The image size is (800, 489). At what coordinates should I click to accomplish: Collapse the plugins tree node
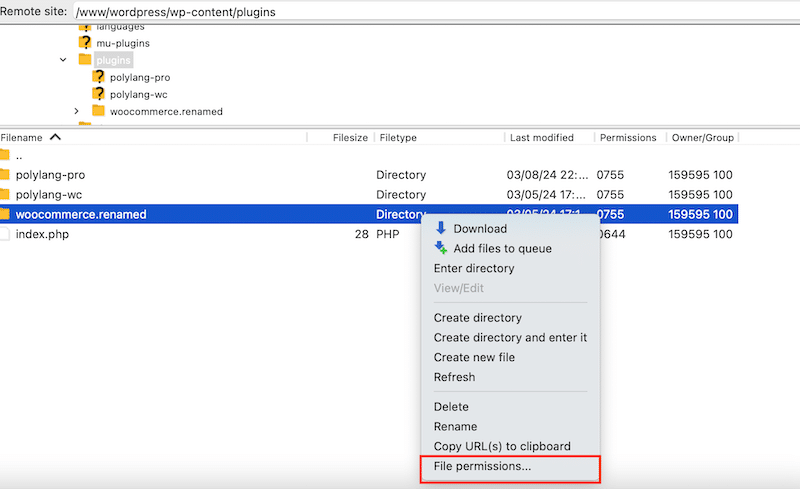coord(63,60)
